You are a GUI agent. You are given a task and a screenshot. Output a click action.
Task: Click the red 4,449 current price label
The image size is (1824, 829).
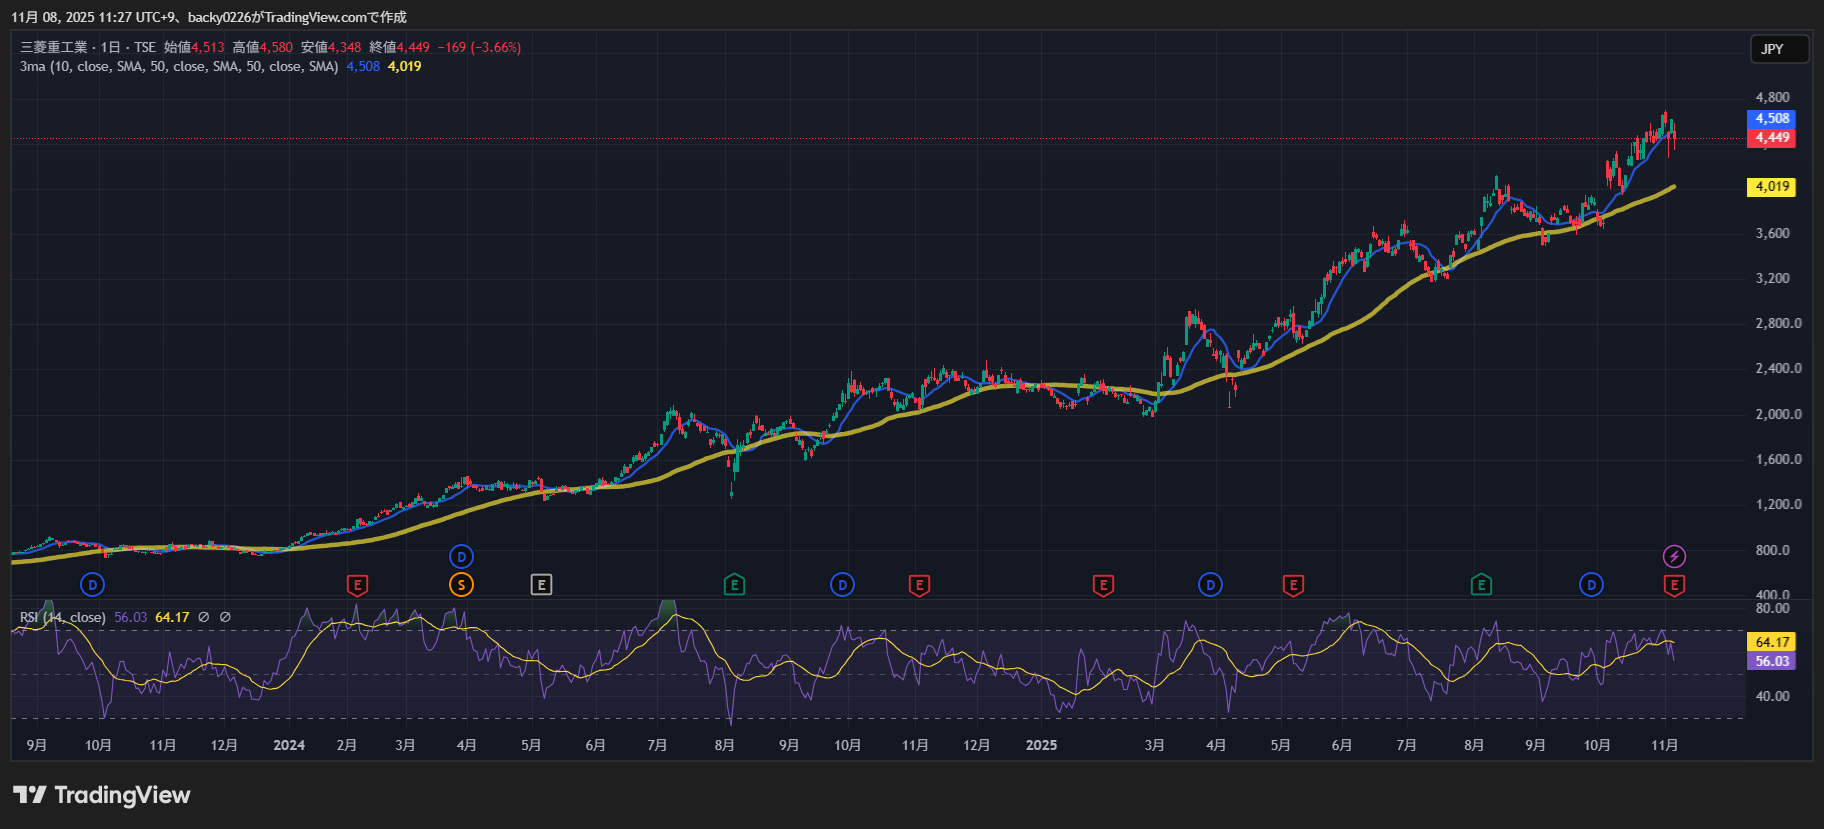[1771, 138]
